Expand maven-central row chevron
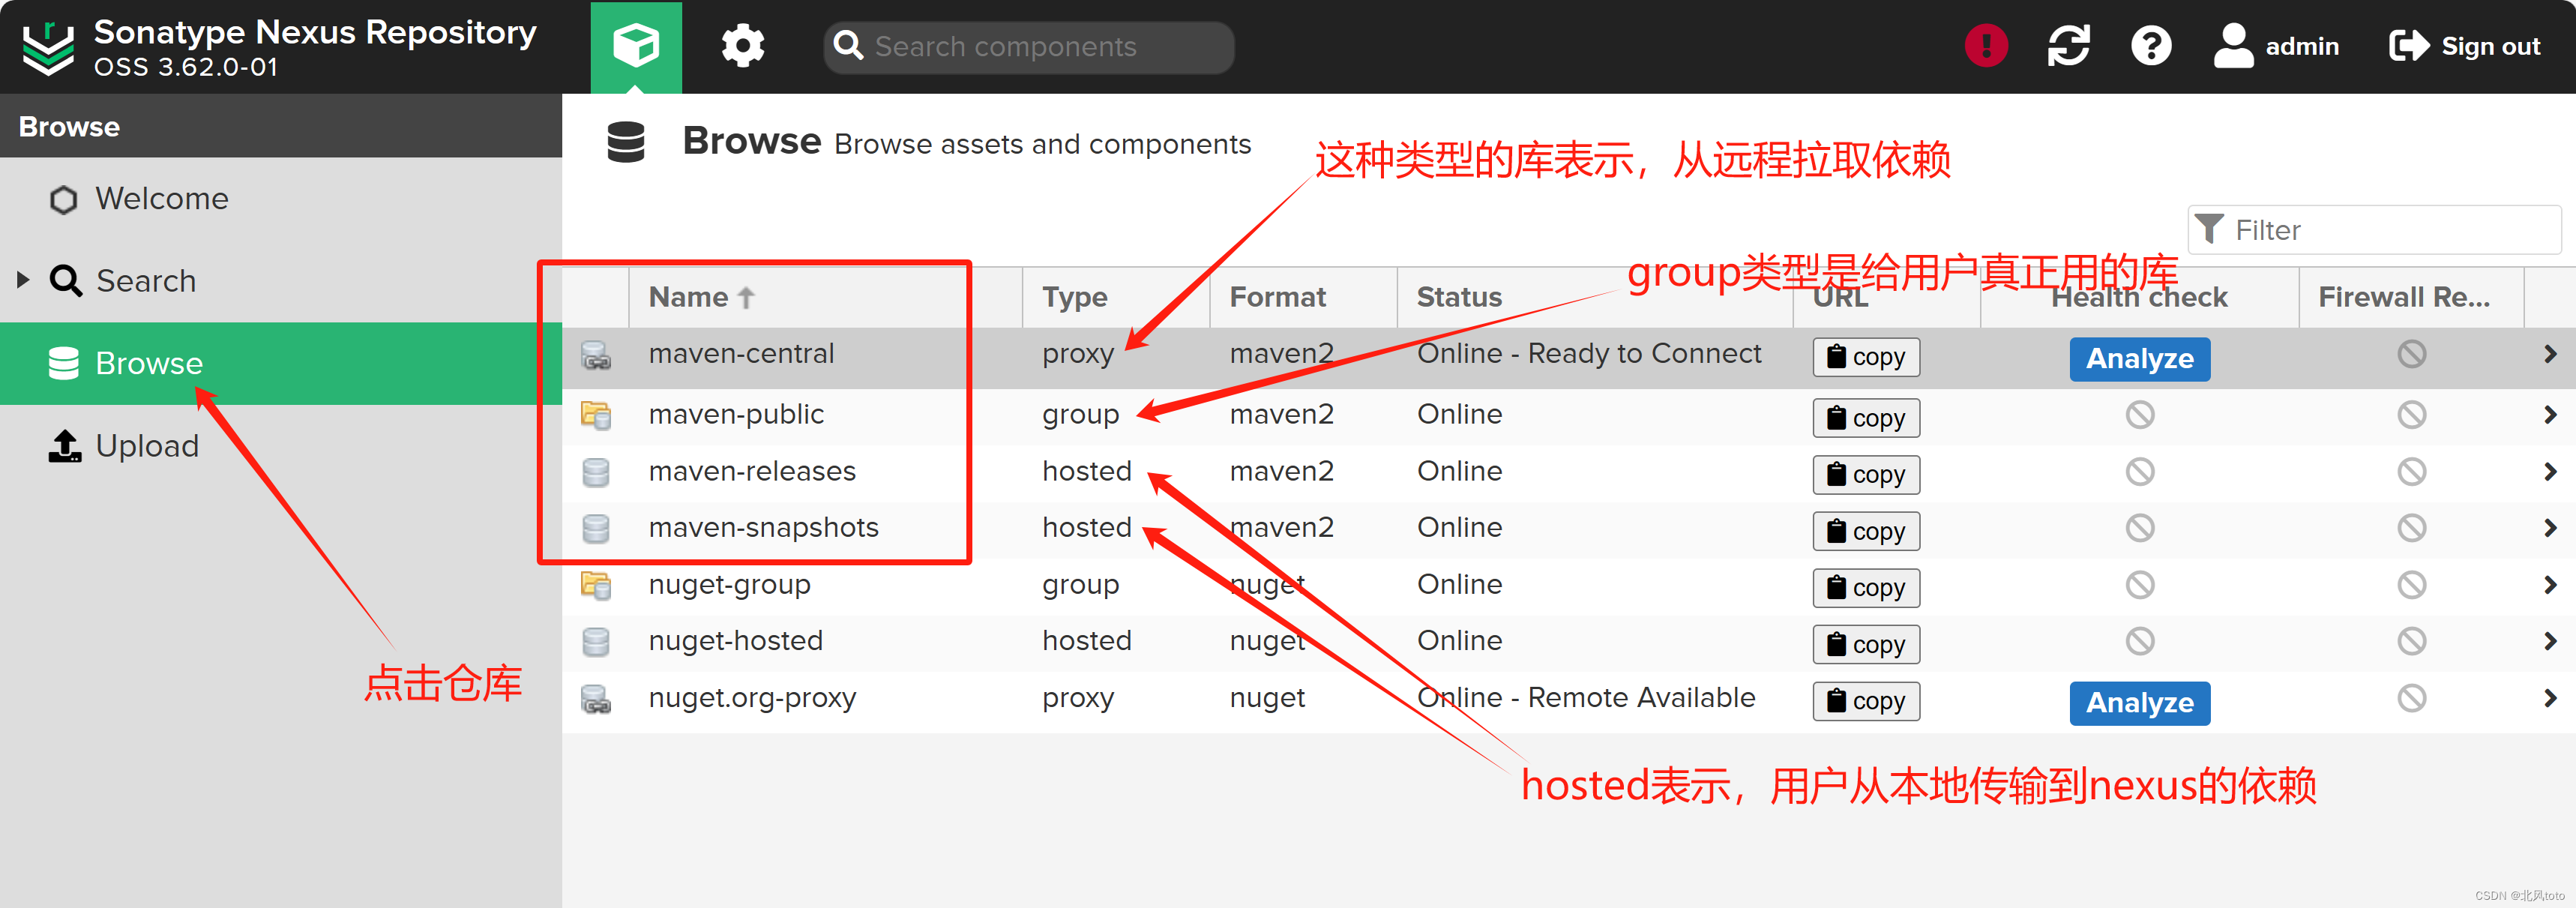The image size is (2576, 908). pos(2549,353)
